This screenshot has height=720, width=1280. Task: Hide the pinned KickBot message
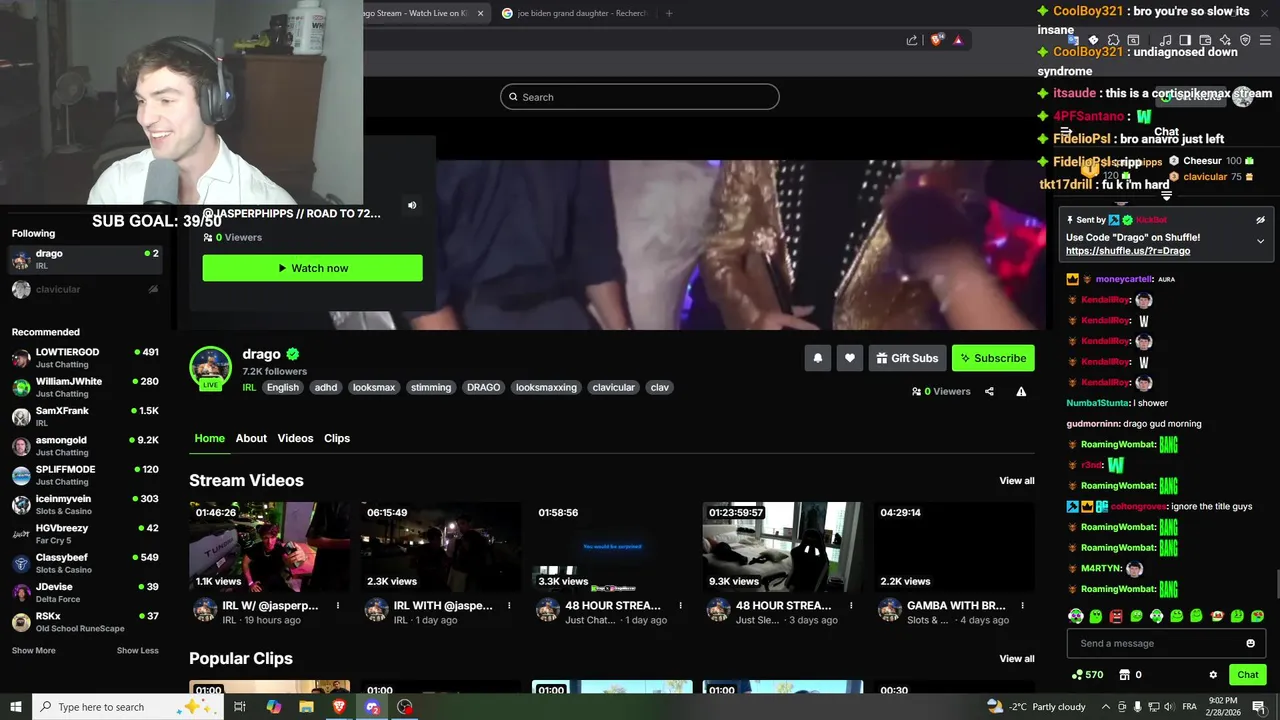click(x=1260, y=220)
